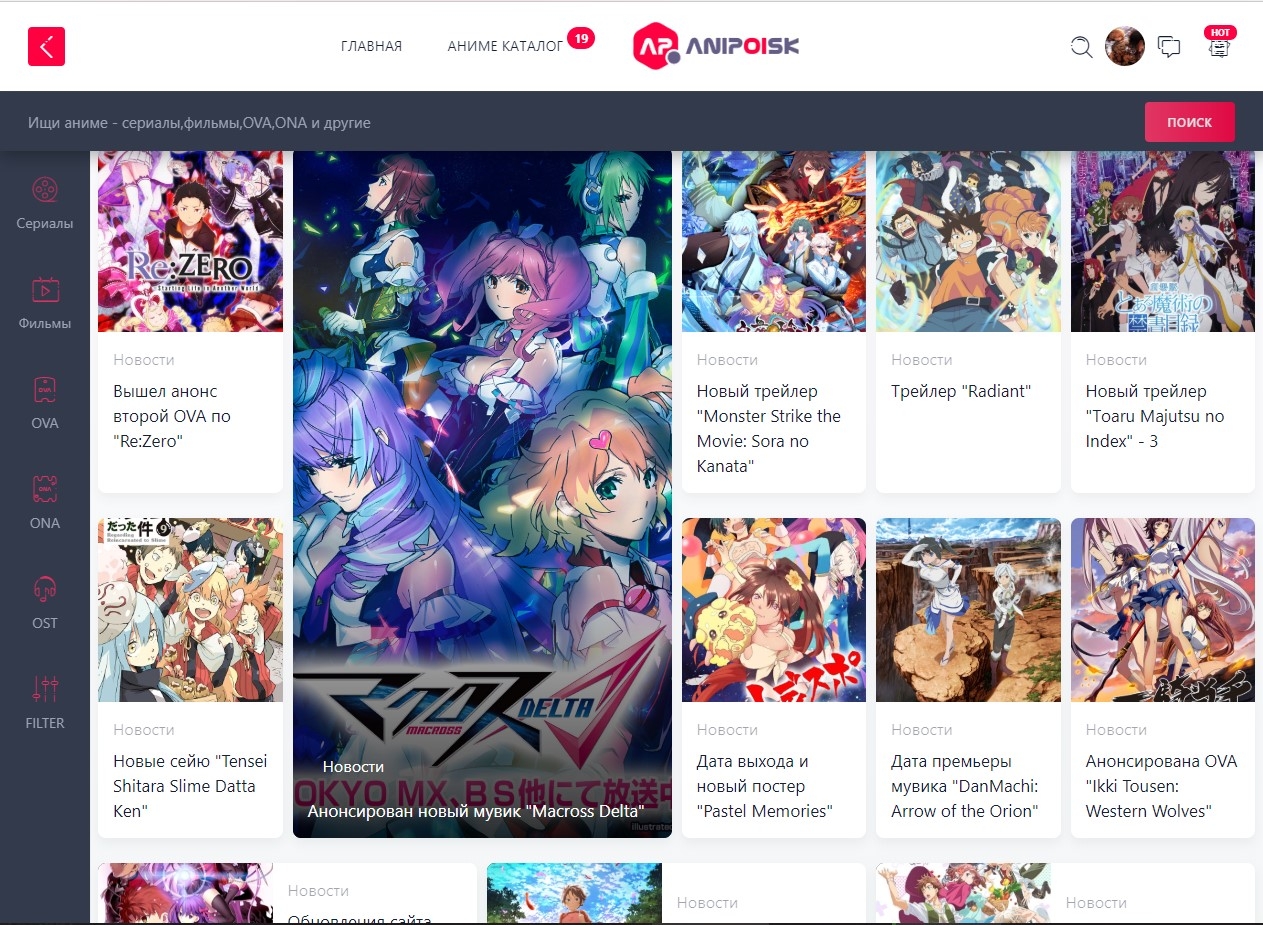Click the Сериалы sidebar label
Screen dimensions: 1263x925
tap(45, 223)
